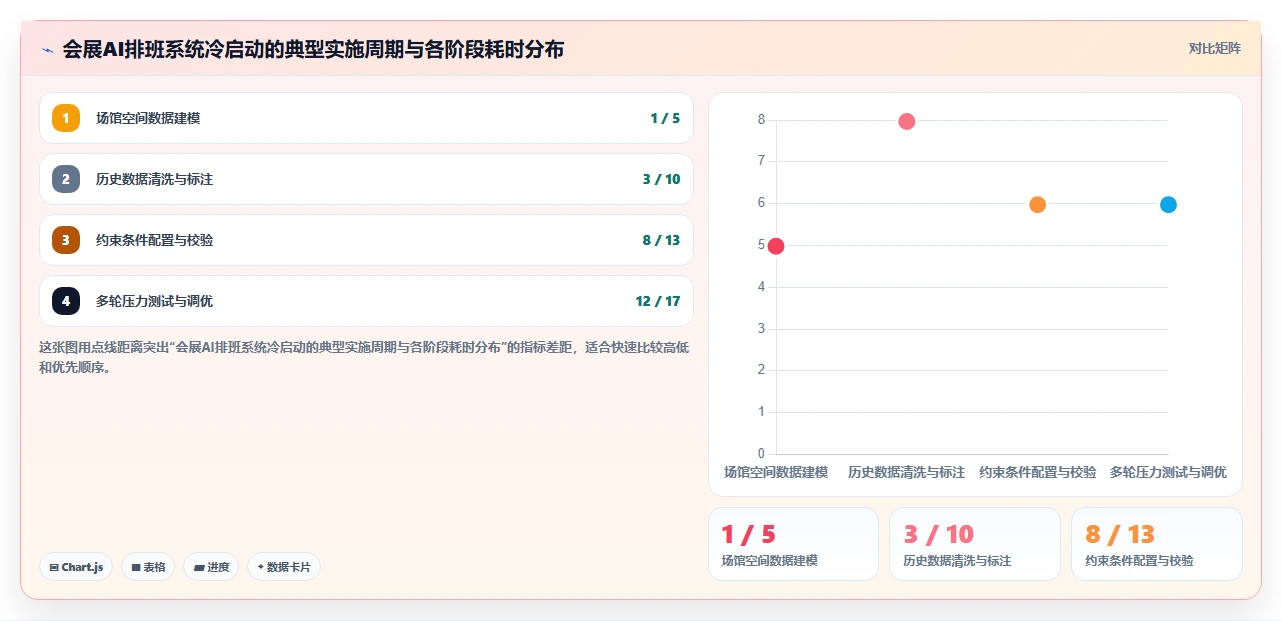
Task: Select the 场馆空间数据建模 list row label
Action: 148,118
